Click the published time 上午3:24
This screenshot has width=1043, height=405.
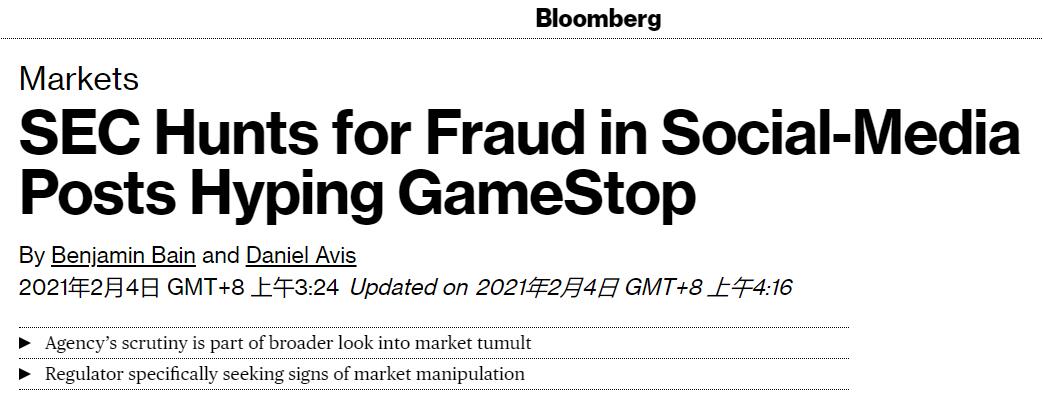[294, 288]
